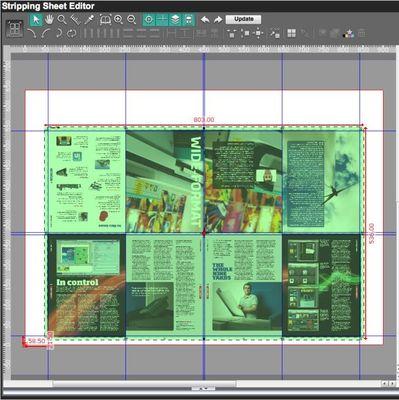
Task: Toggle the guide lines display button
Action: [x=162, y=20]
